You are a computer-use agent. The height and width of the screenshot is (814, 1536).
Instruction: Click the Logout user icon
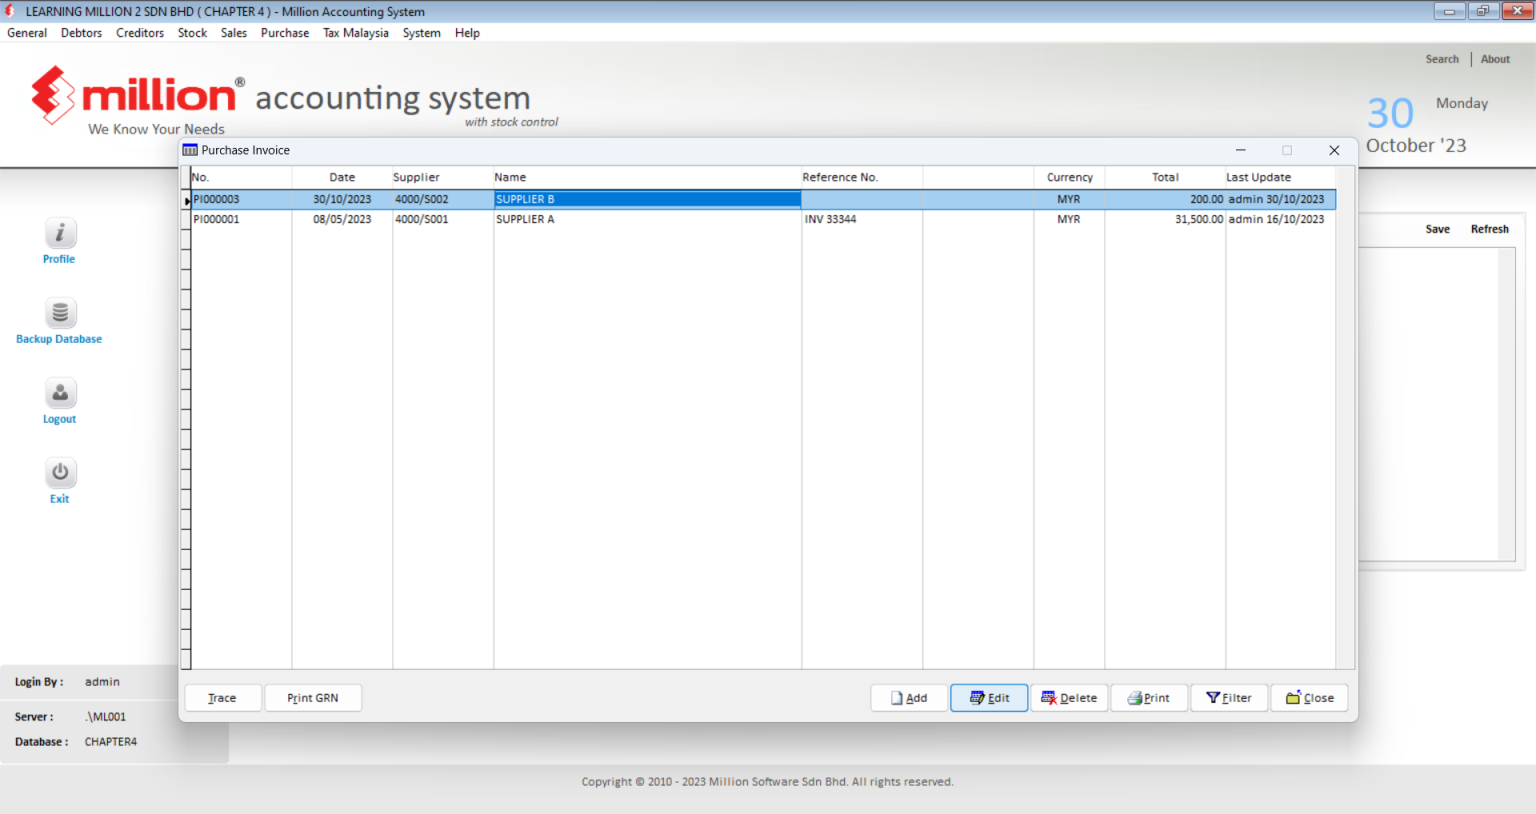(x=60, y=393)
